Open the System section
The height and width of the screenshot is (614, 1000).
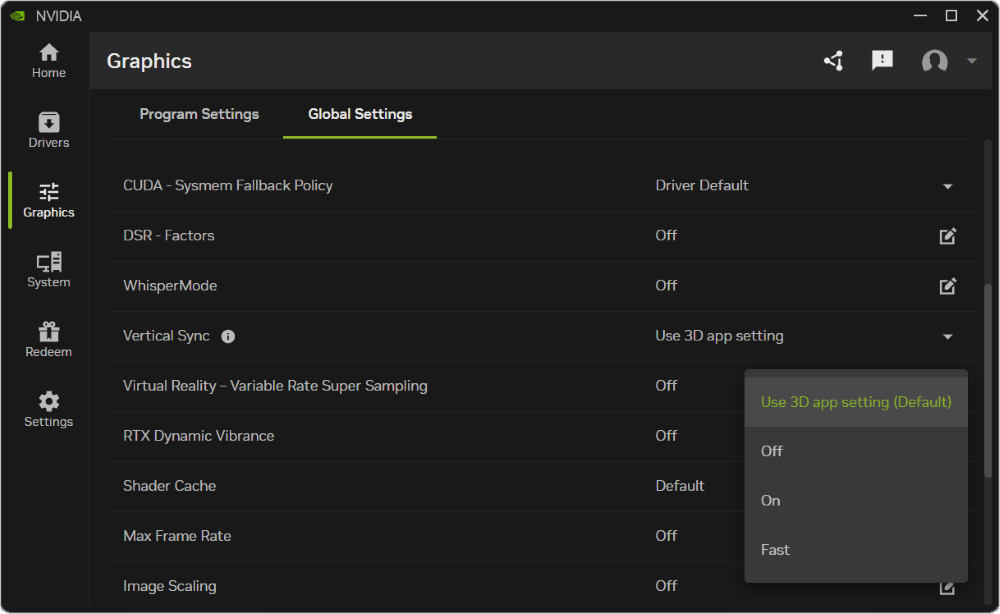(48, 270)
